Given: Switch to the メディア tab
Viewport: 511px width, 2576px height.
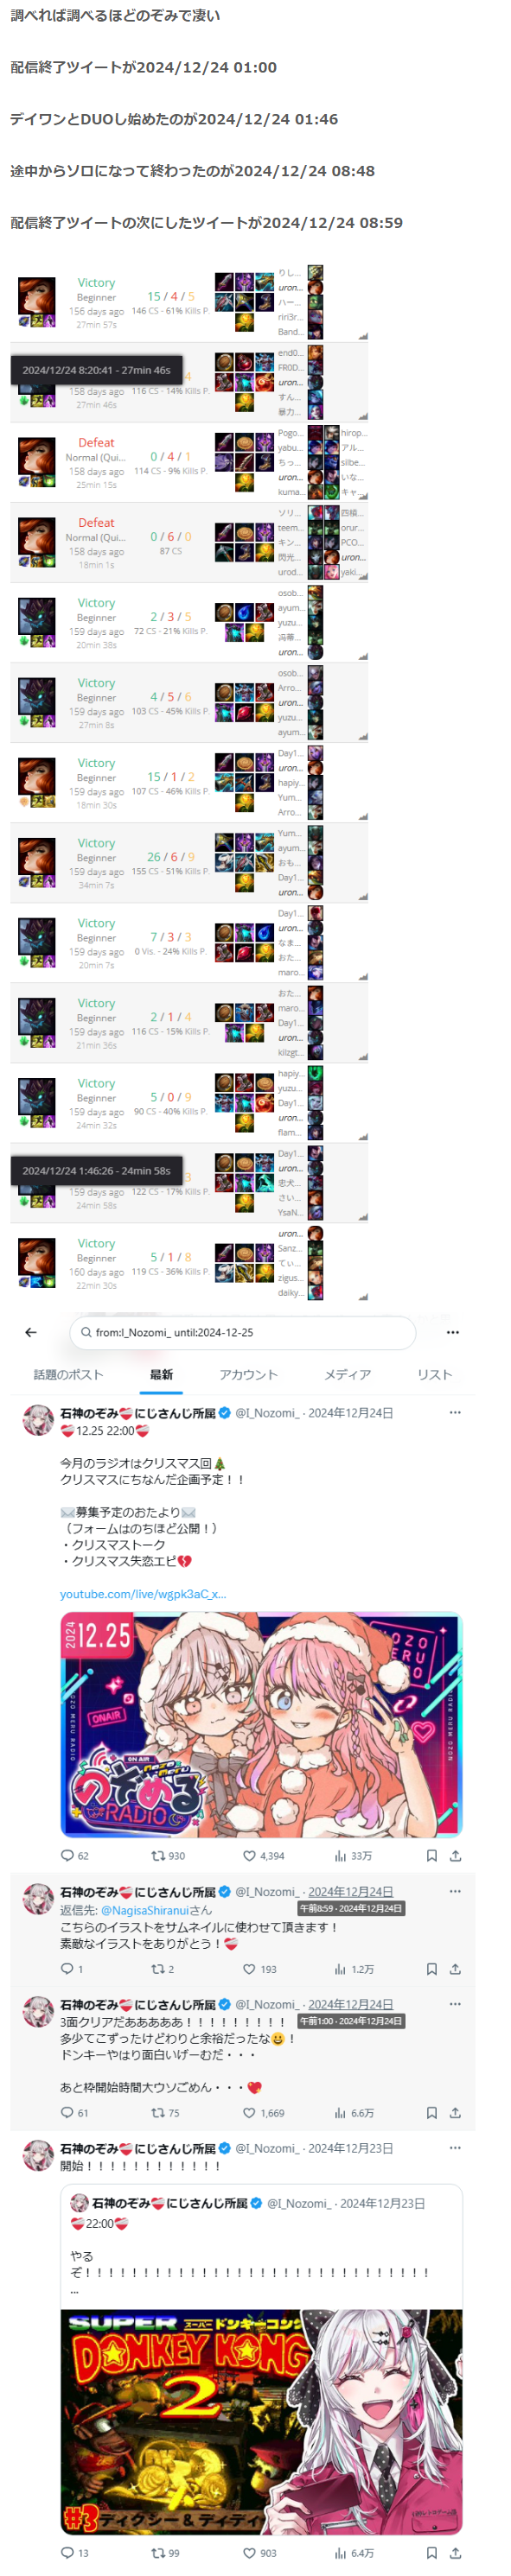Looking at the screenshot, I should pyautogui.click(x=347, y=1374).
